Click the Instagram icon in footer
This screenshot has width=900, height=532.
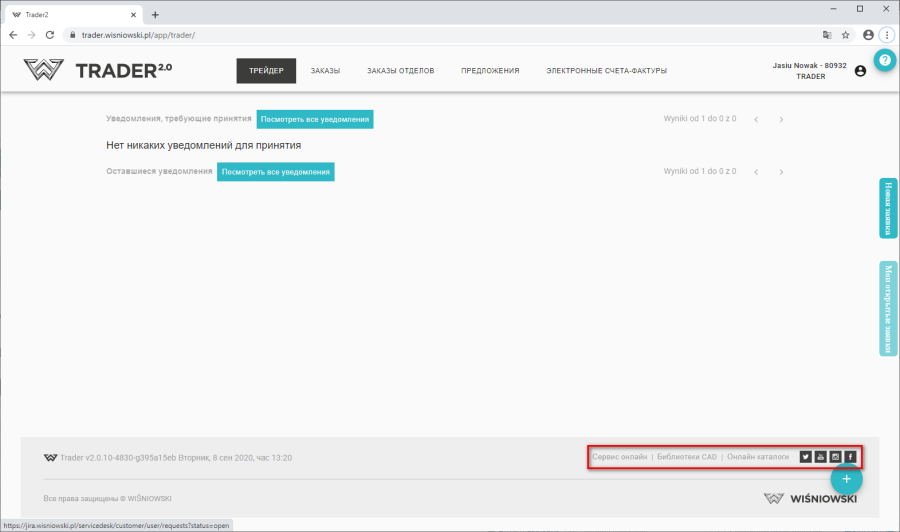pos(836,457)
